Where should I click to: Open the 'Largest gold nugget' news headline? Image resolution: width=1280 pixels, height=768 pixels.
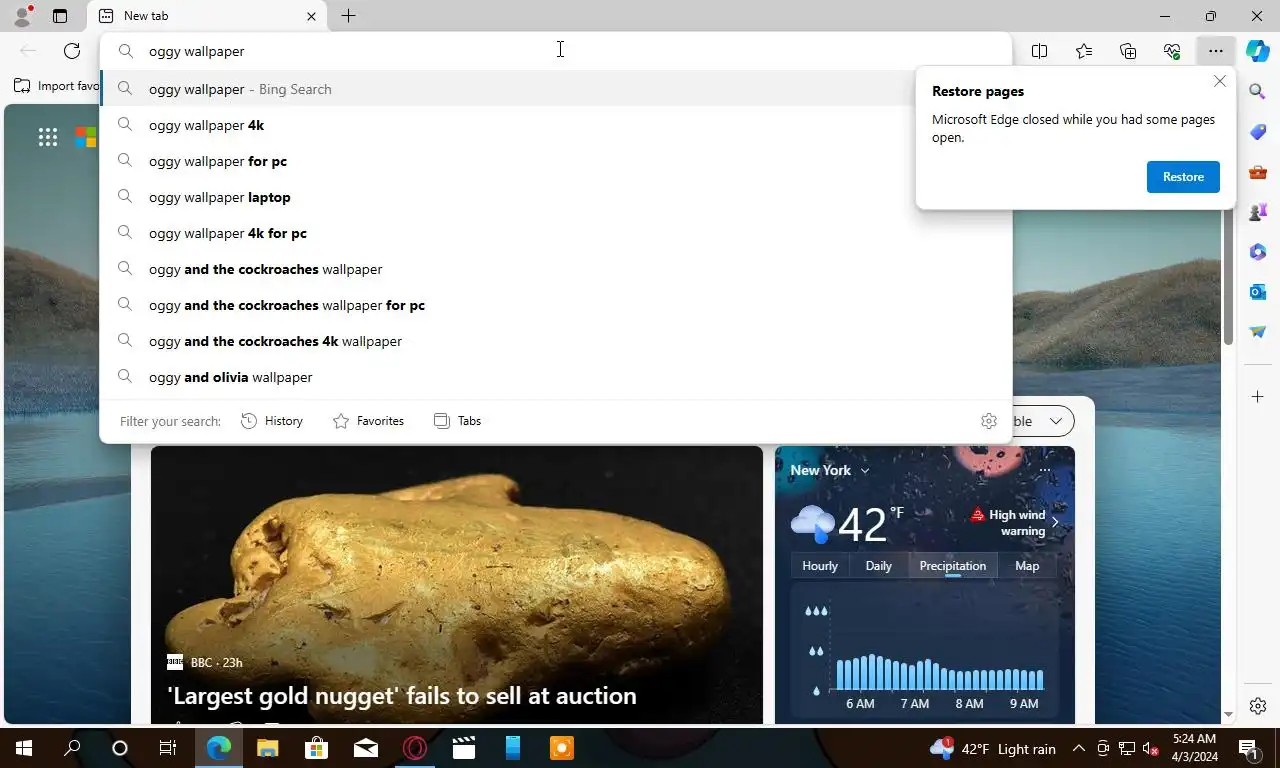point(402,696)
